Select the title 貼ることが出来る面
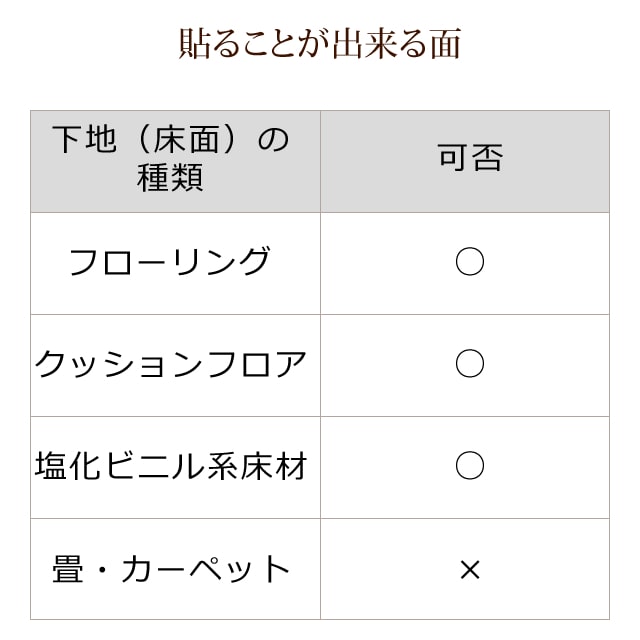Screen dimensions: 640x640 [x=319, y=45]
